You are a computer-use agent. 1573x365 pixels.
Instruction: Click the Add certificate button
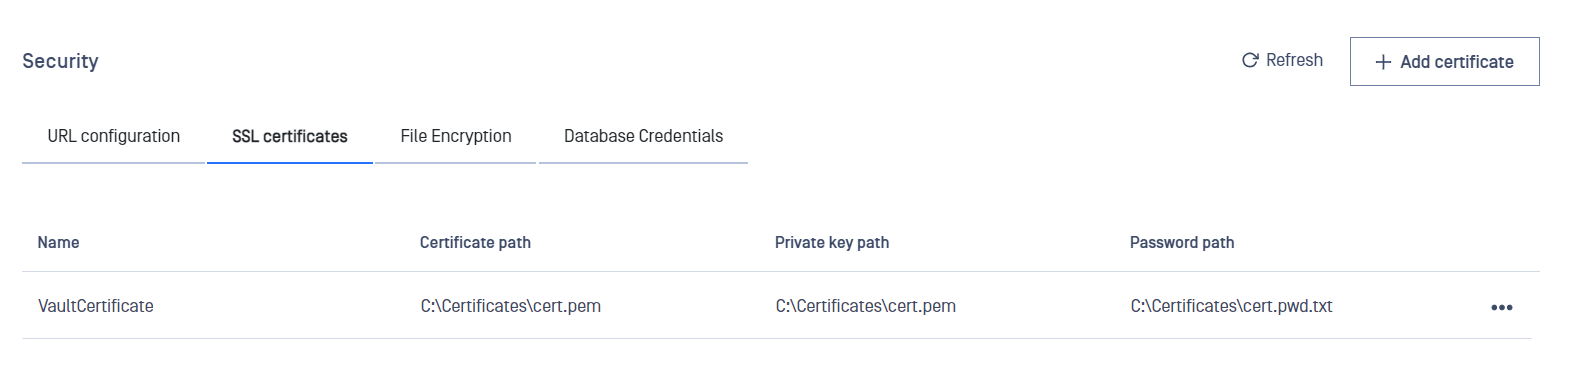(1444, 62)
